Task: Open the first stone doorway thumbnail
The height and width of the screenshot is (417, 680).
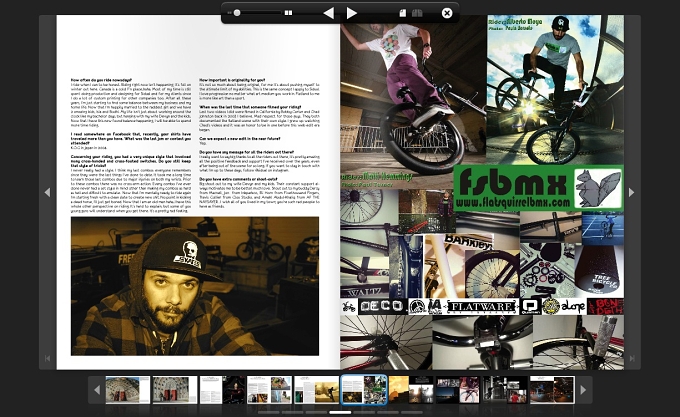Action: point(128,390)
